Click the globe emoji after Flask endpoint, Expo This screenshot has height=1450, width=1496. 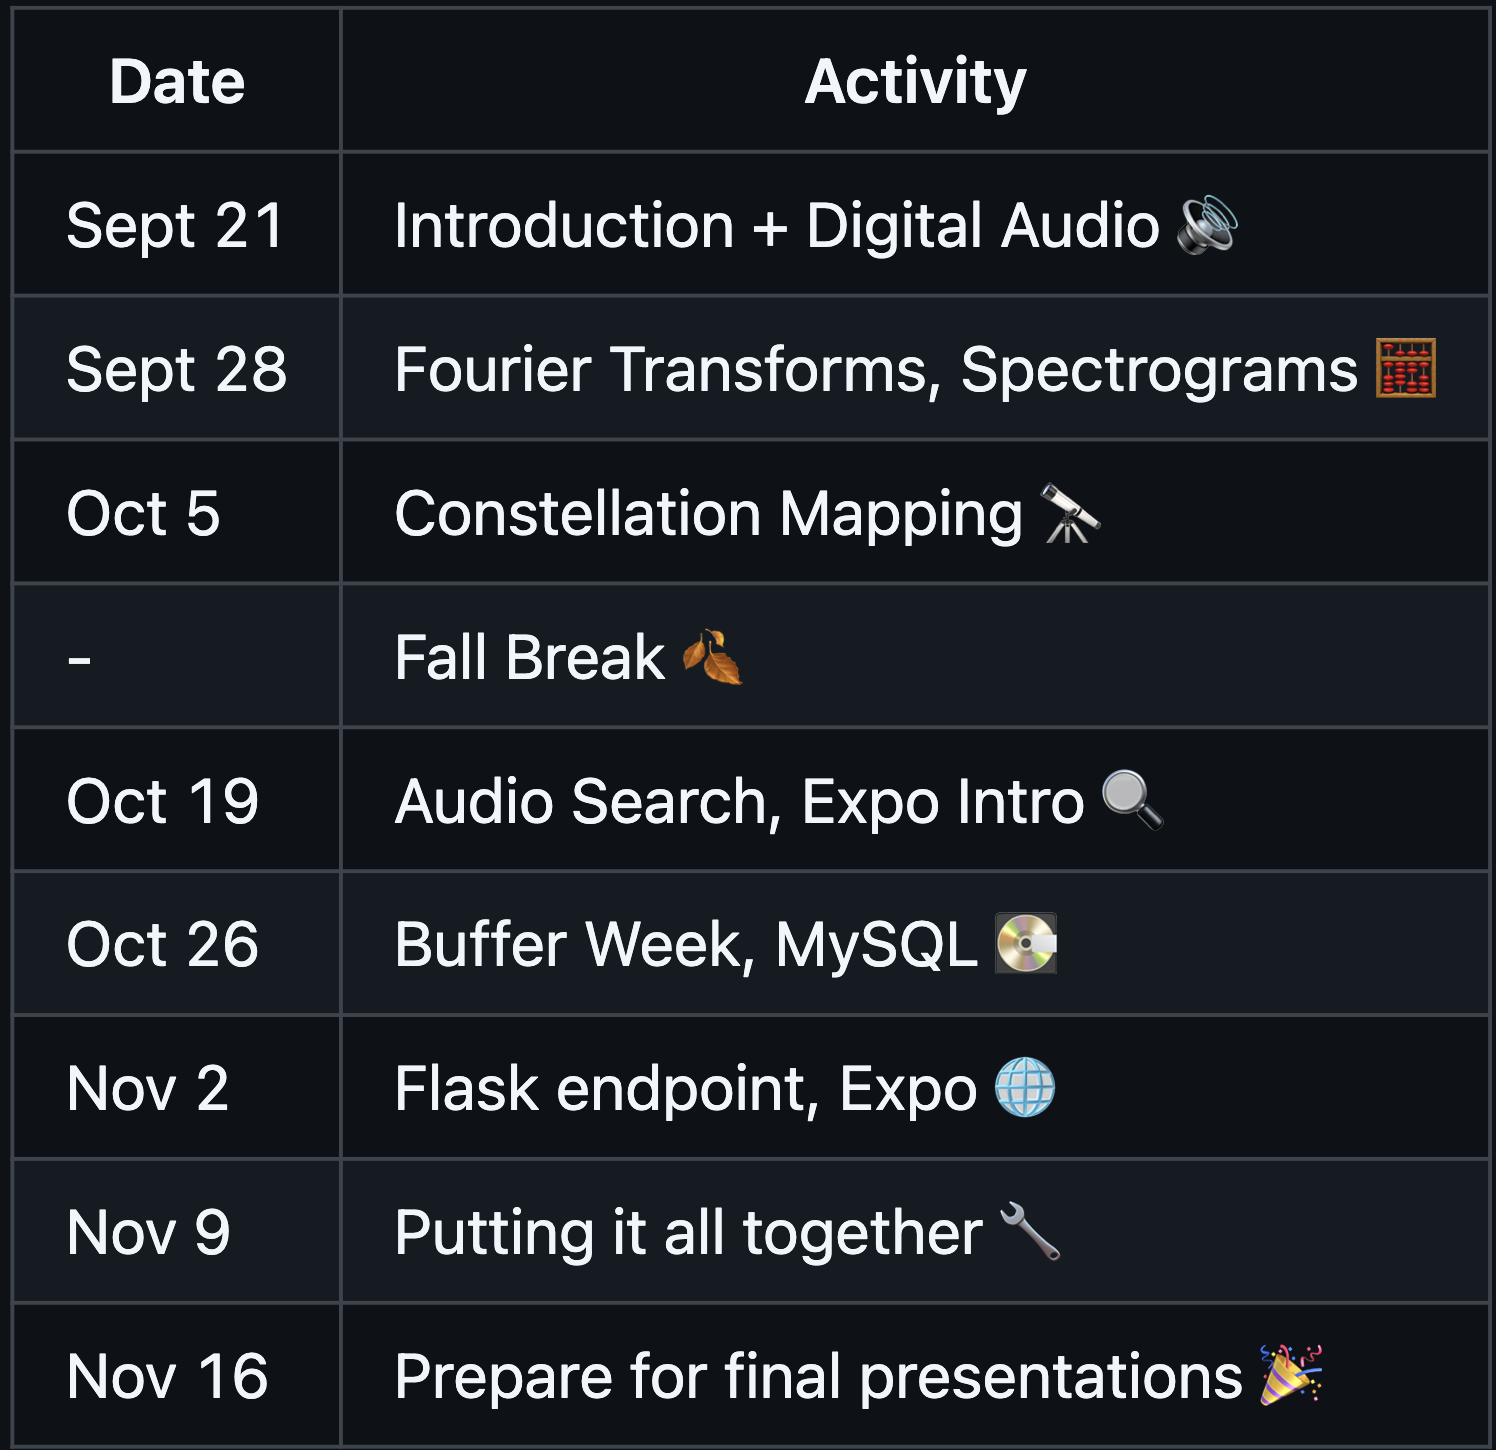pyautogui.click(x=1025, y=1087)
